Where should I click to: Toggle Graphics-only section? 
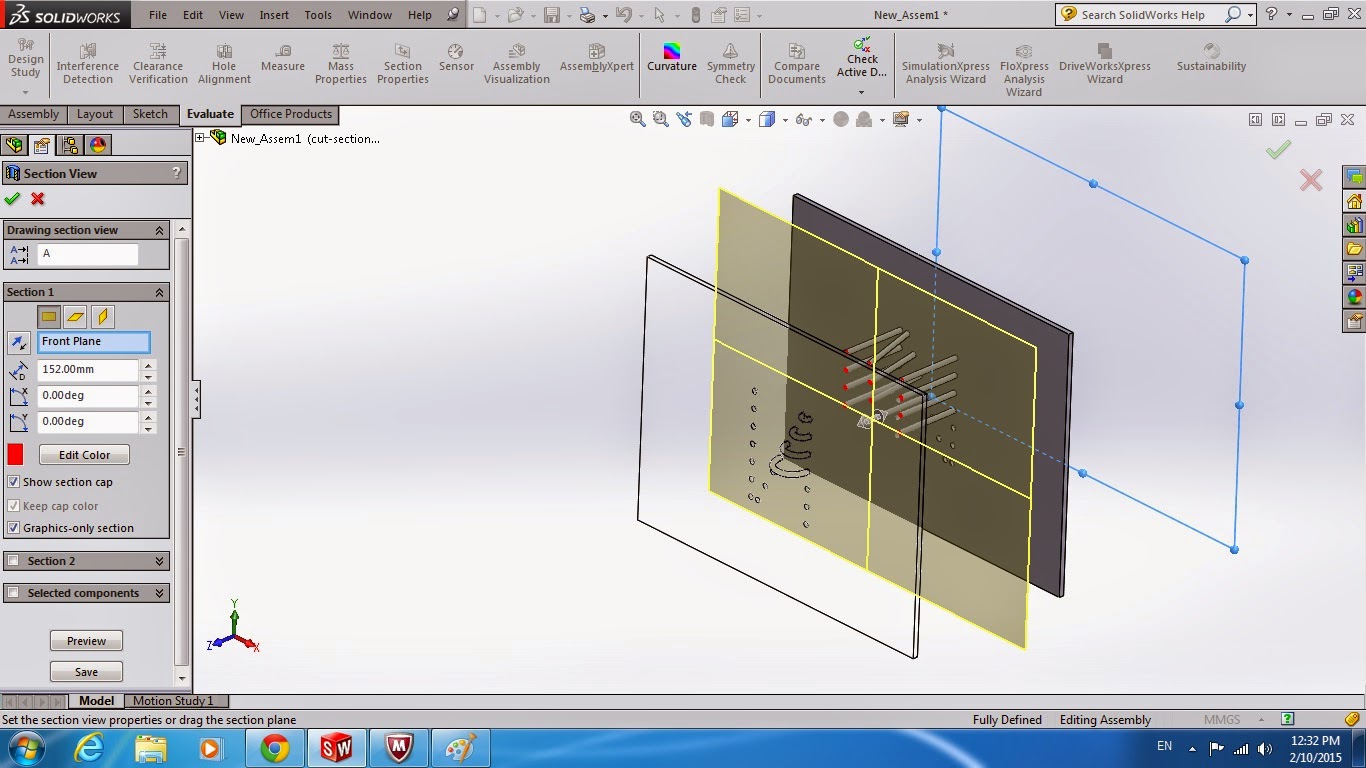coord(13,528)
